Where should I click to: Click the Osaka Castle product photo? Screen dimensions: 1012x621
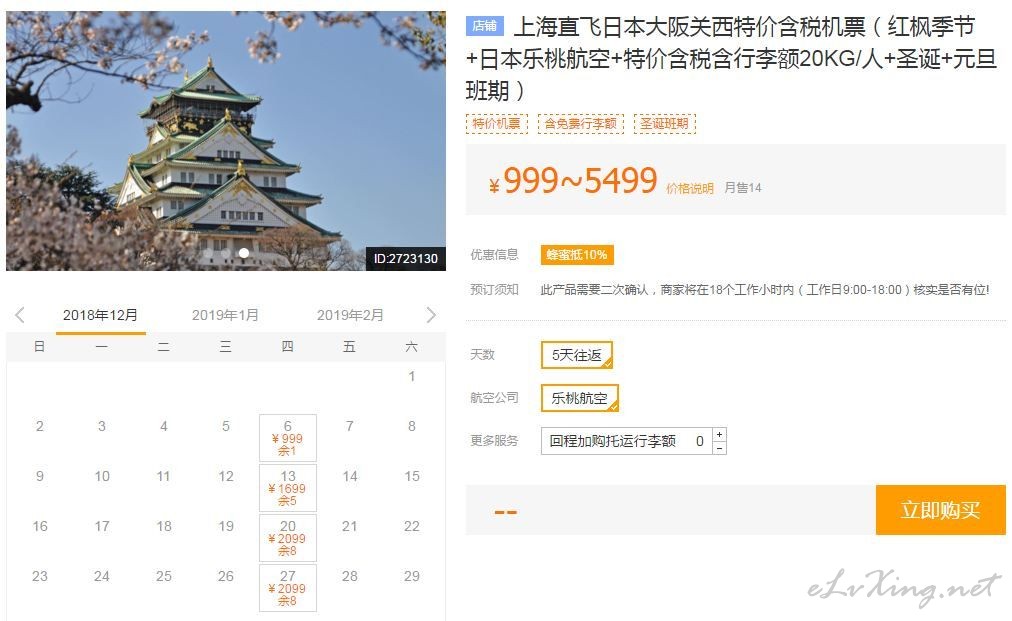click(226, 141)
